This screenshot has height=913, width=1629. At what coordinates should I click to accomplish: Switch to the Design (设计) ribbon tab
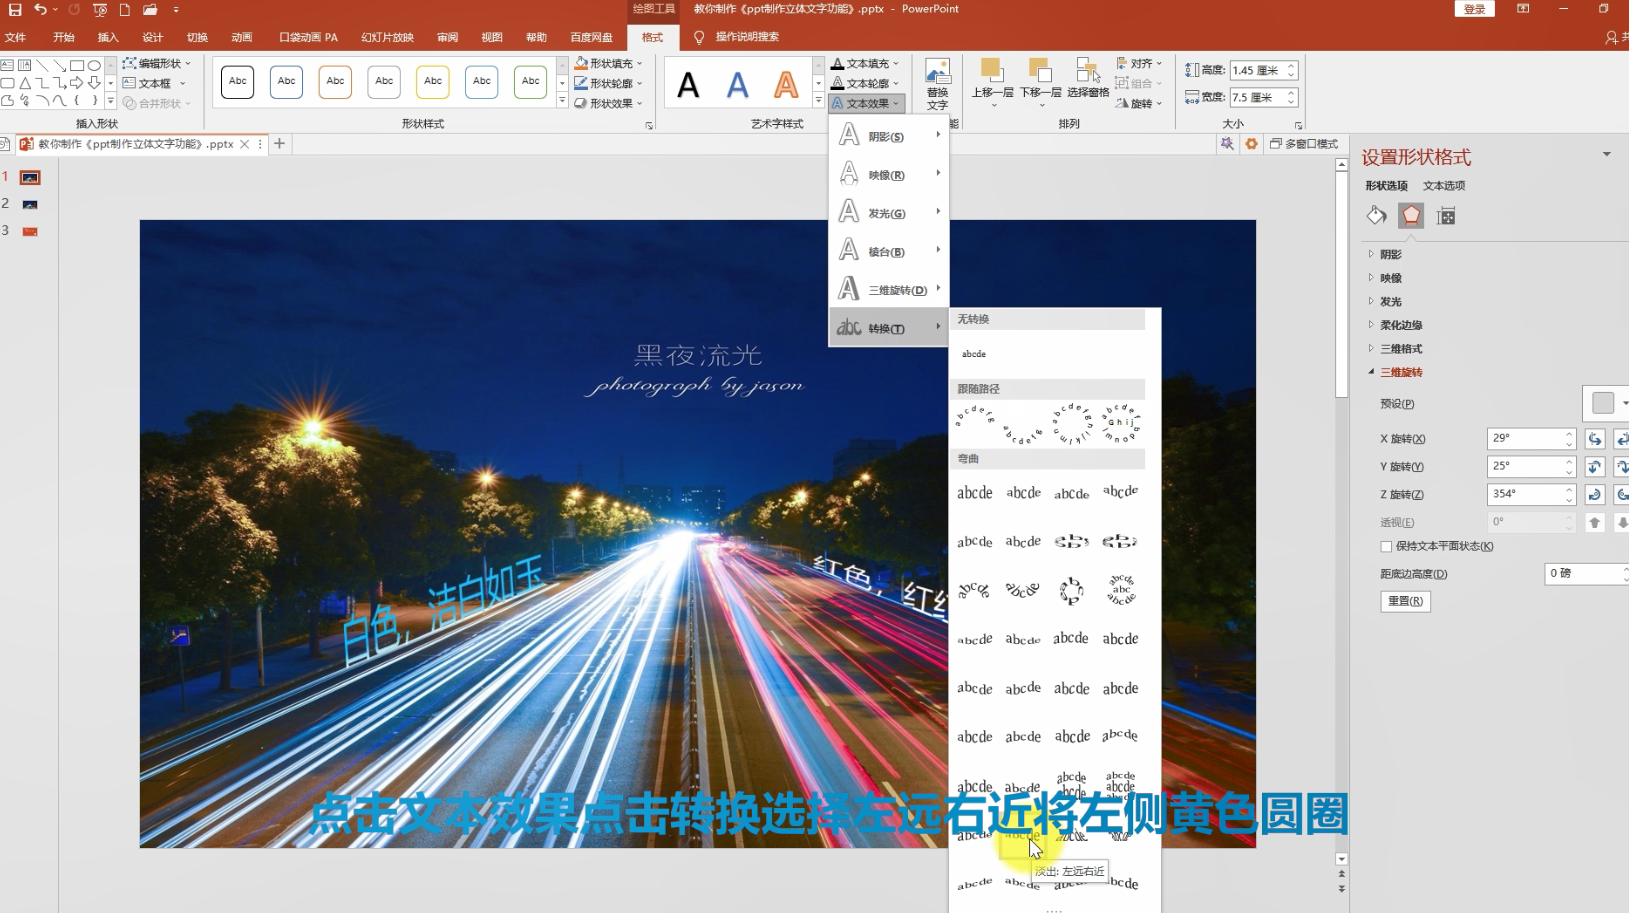152,37
